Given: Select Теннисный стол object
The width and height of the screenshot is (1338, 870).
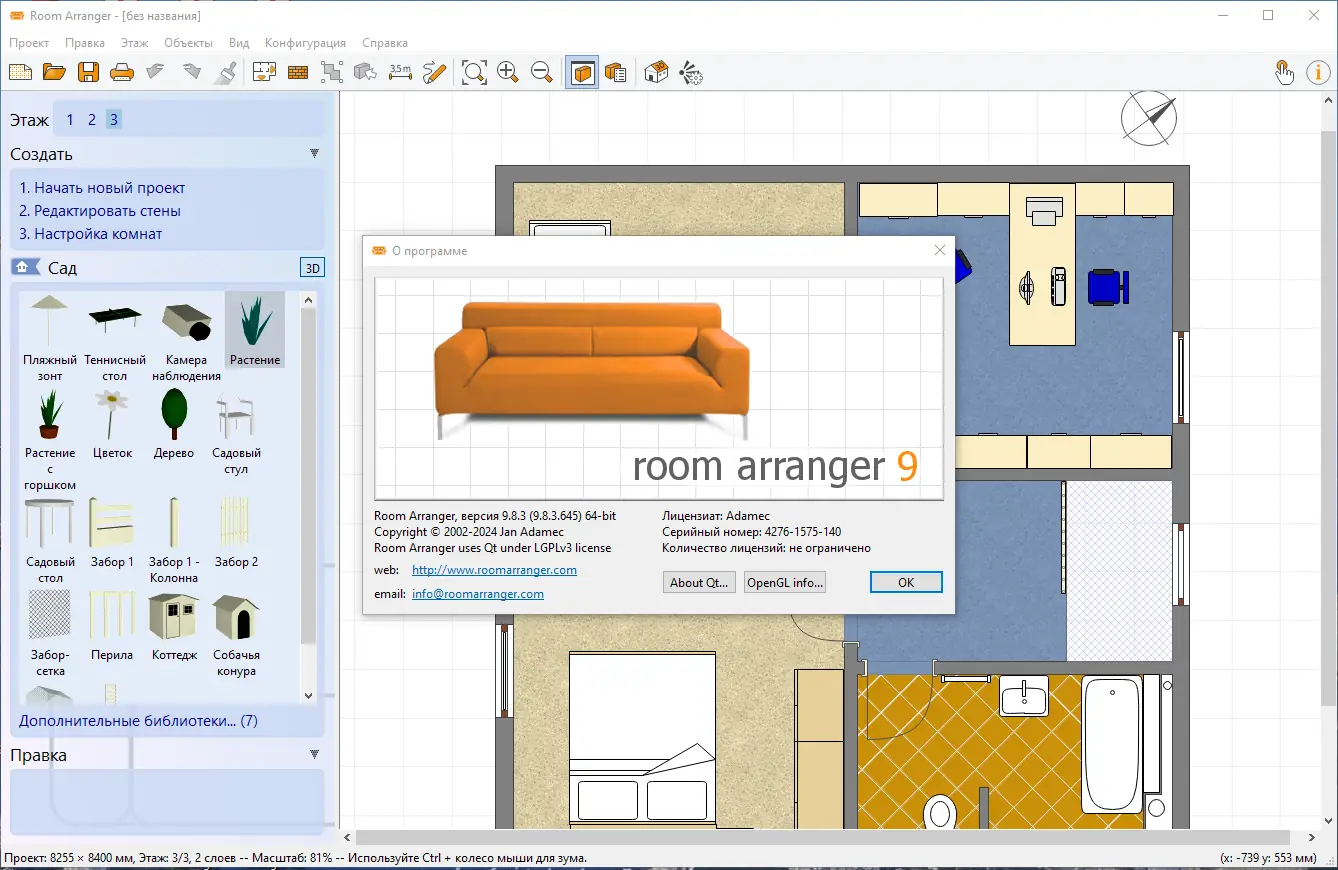Looking at the screenshot, I should [x=115, y=337].
